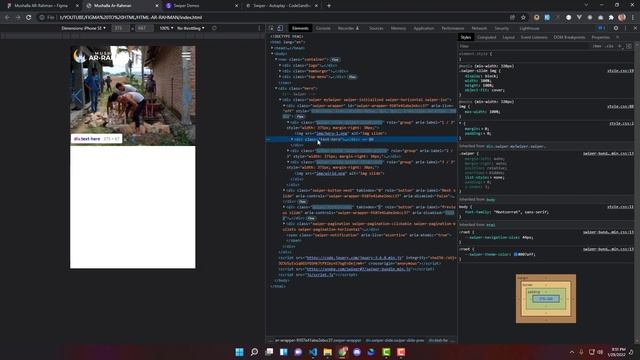The image size is (640, 360).
Task: Click the device width input field
Action: (120, 28)
